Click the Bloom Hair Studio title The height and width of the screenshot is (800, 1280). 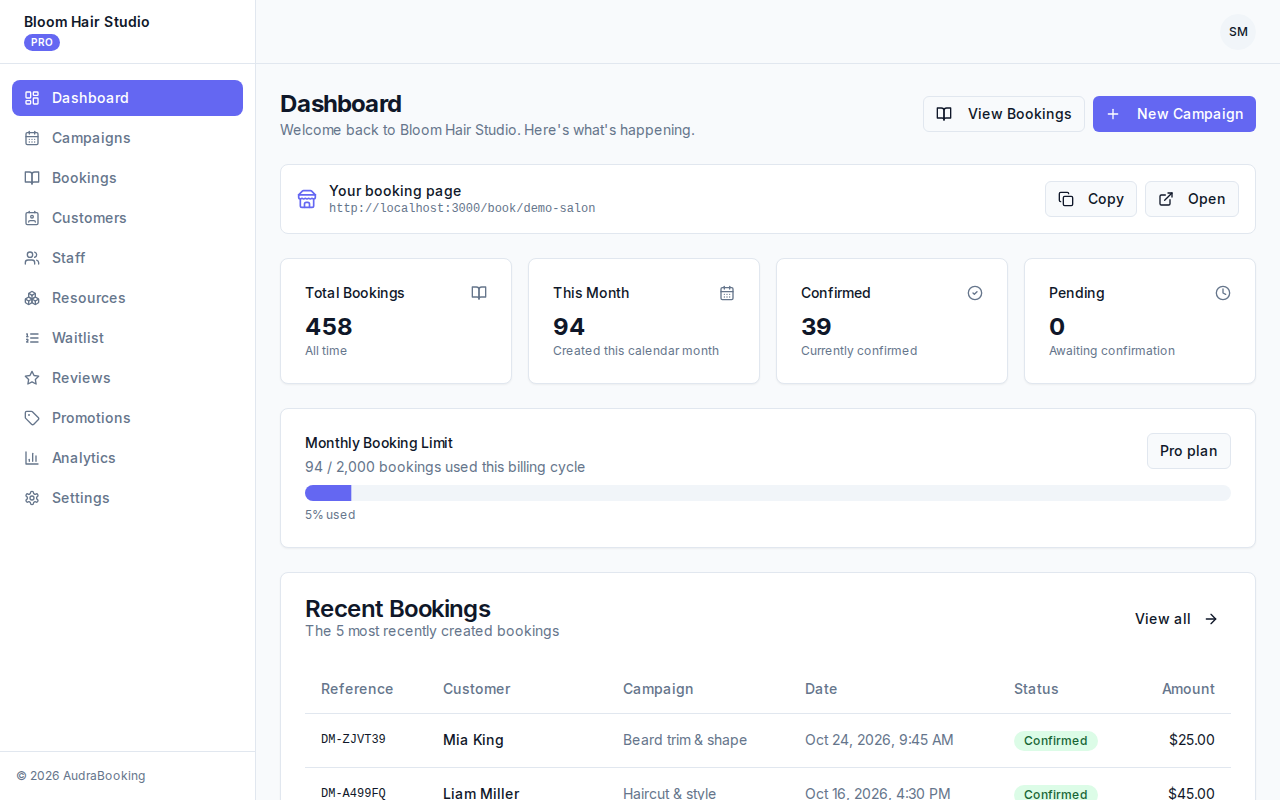tap(87, 22)
